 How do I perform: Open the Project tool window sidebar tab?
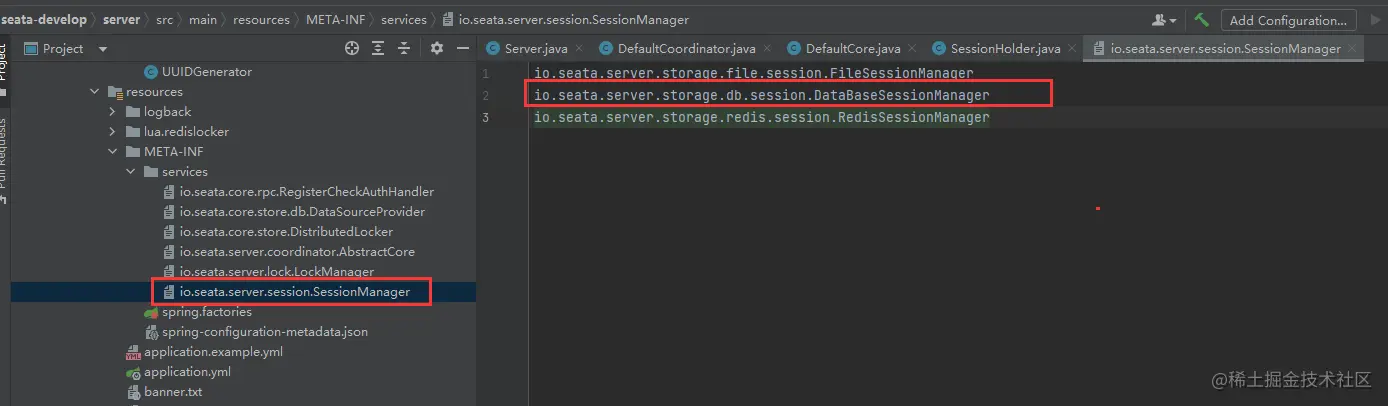tap(3, 62)
